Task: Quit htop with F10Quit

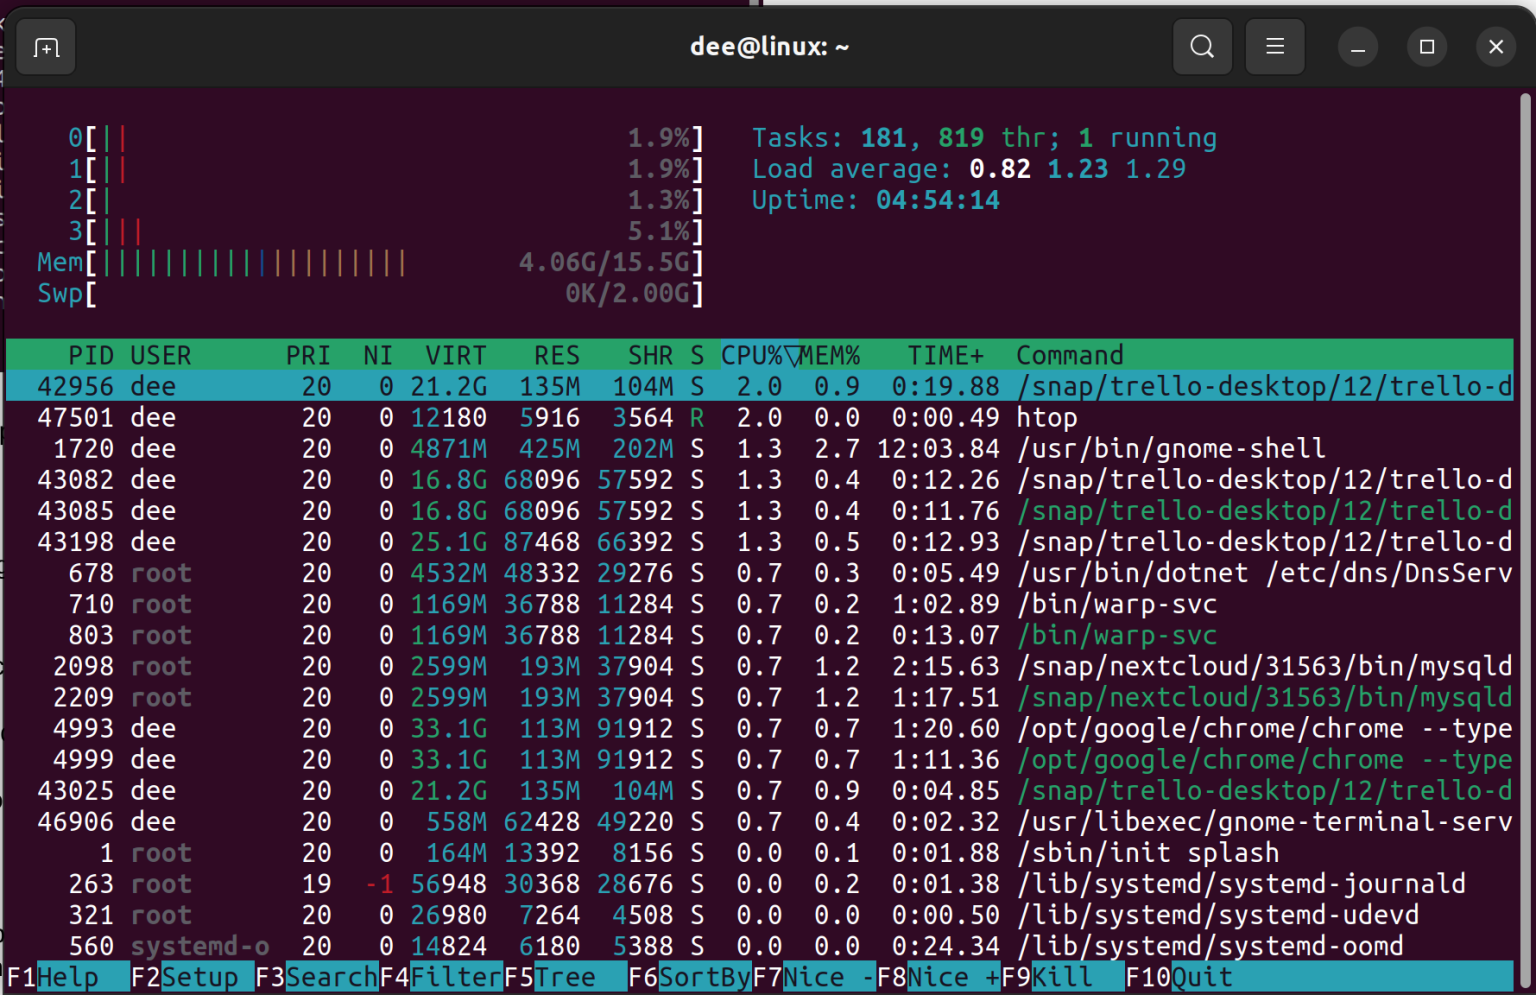Action: 1180,977
